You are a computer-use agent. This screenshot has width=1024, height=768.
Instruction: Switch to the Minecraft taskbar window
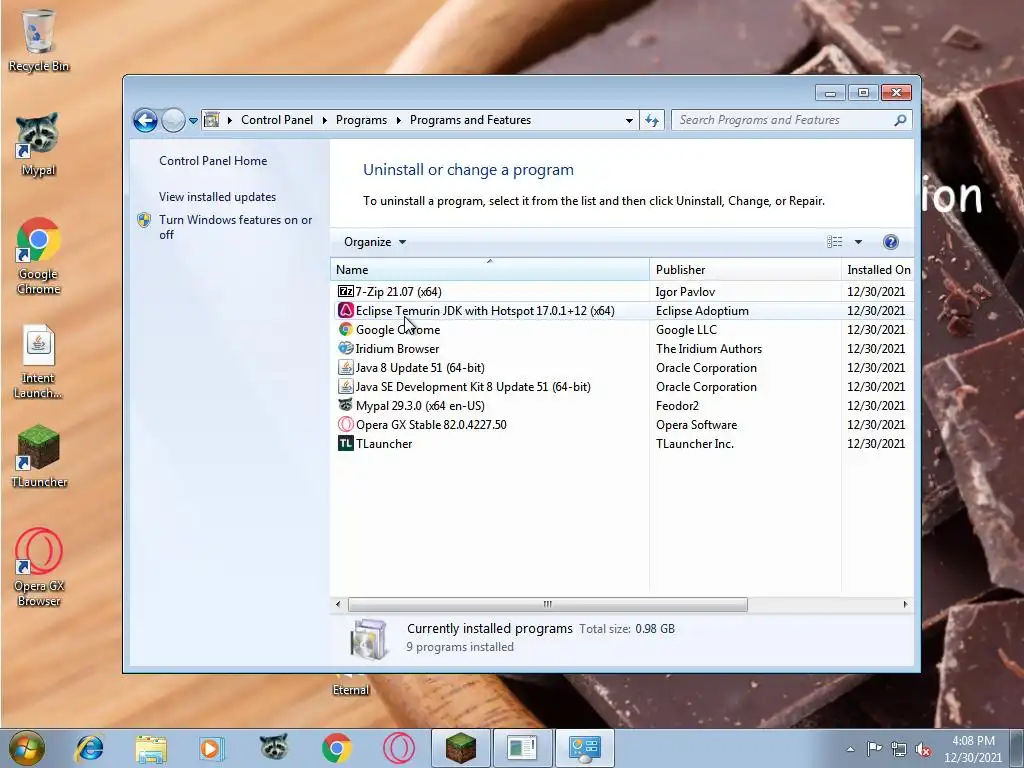point(461,748)
